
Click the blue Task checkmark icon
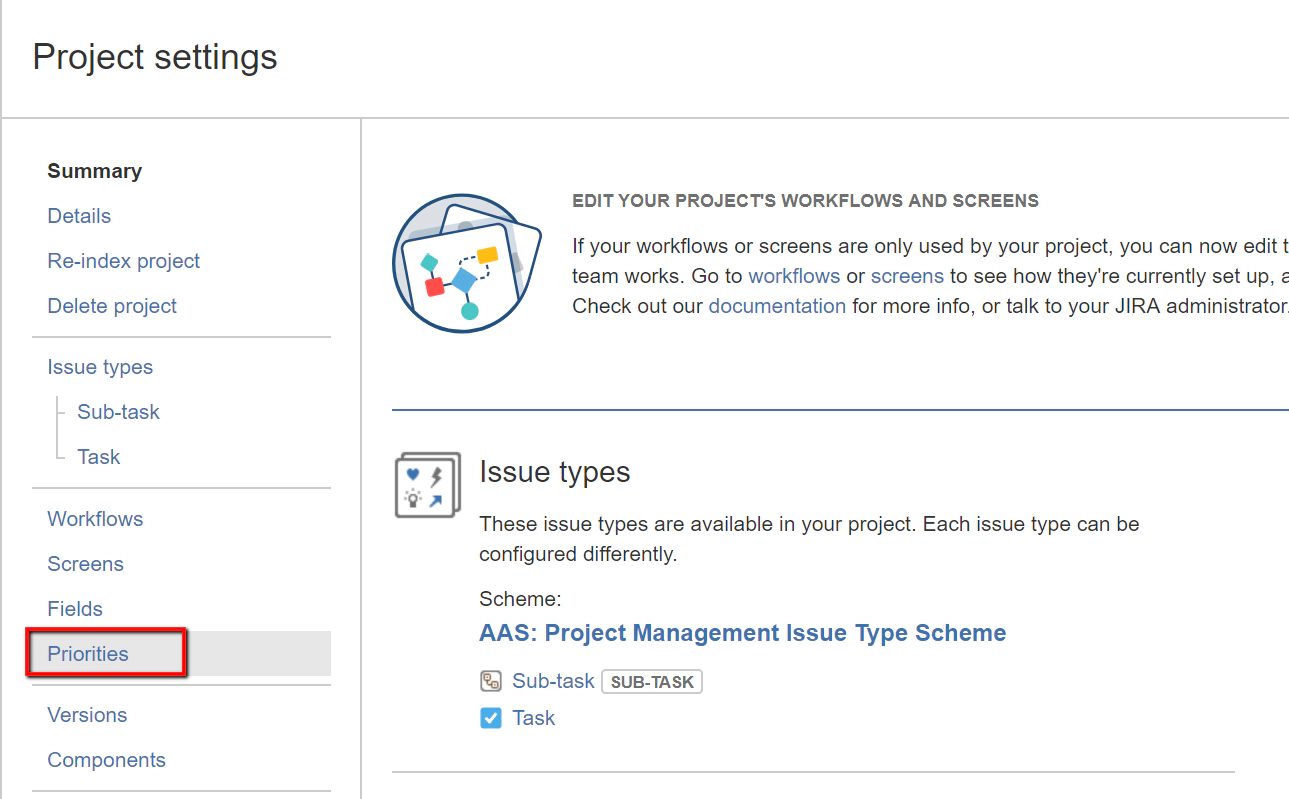[x=490, y=717]
